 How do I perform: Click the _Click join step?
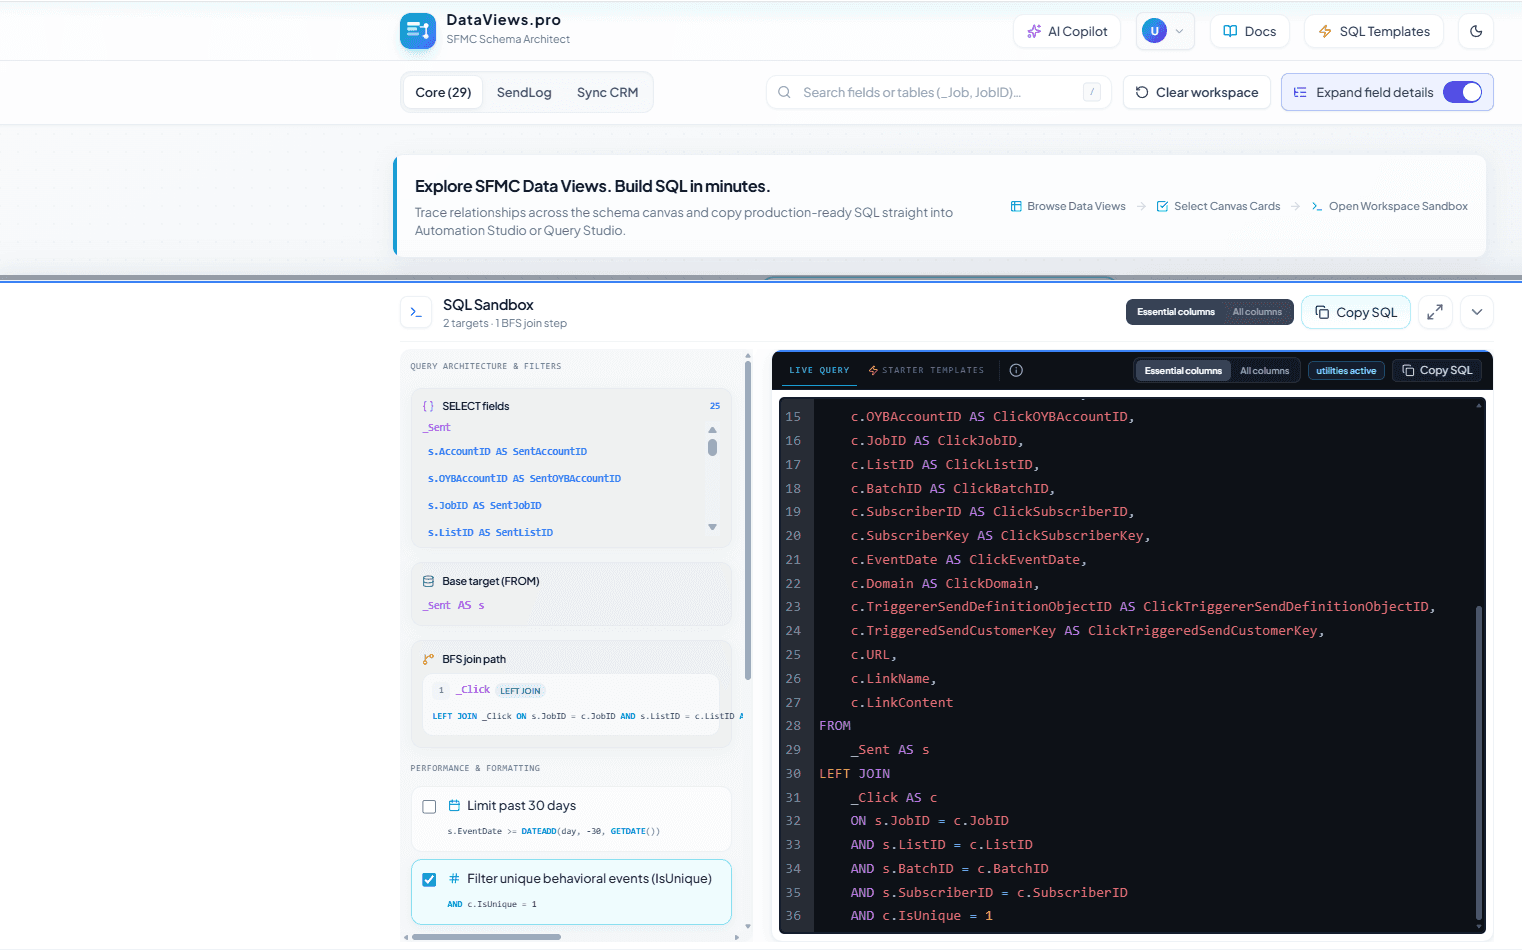point(474,690)
